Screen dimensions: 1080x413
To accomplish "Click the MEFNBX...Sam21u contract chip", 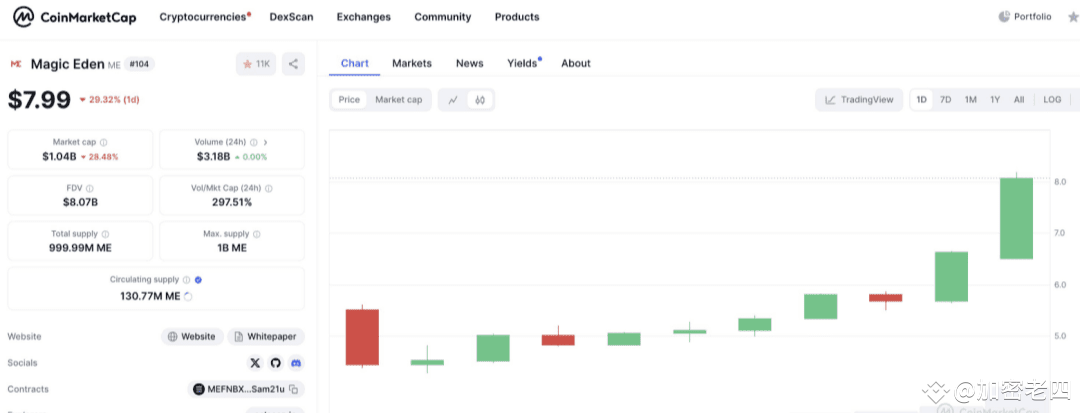I will tap(246, 390).
